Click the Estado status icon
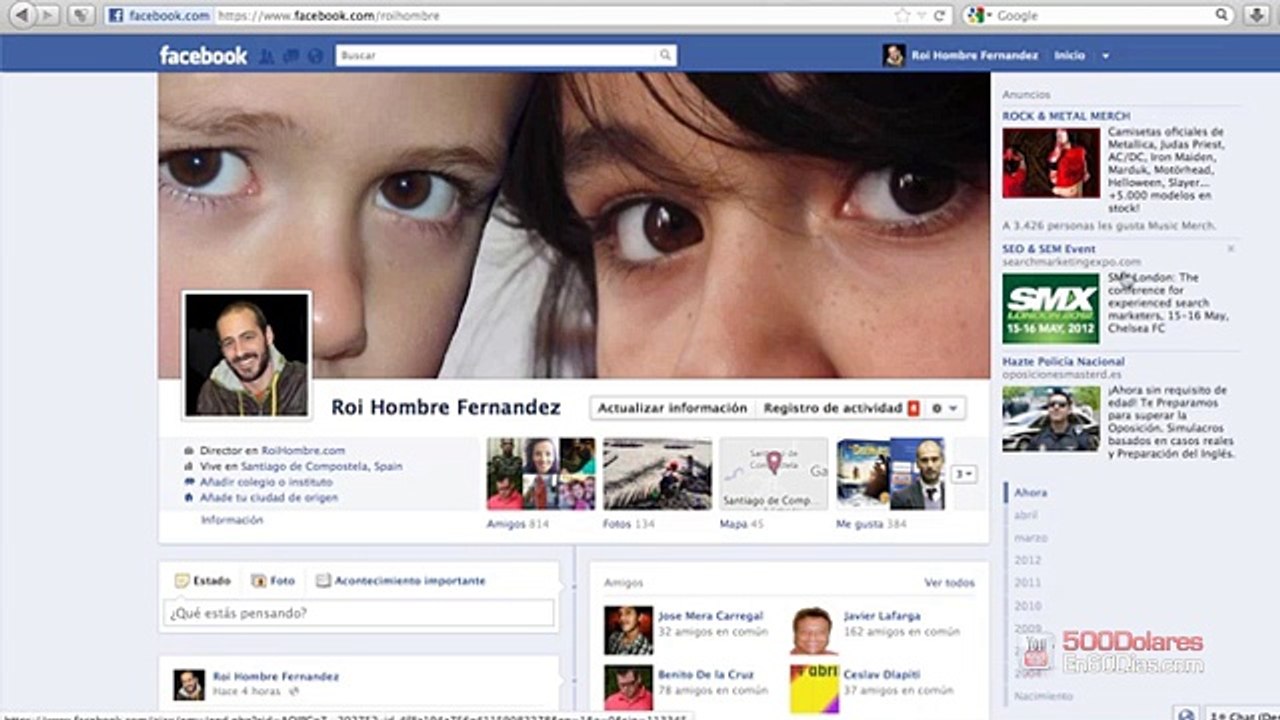Image resolution: width=1280 pixels, height=720 pixels. [x=182, y=580]
